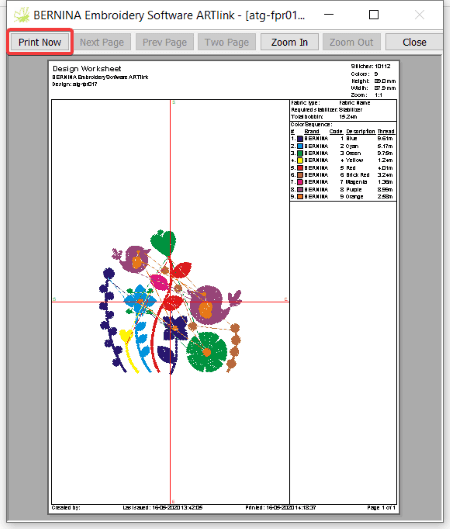Viewport: 450px width, 529px height.
Task: Click the purple thread color swatch
Action: coord(300,190)
